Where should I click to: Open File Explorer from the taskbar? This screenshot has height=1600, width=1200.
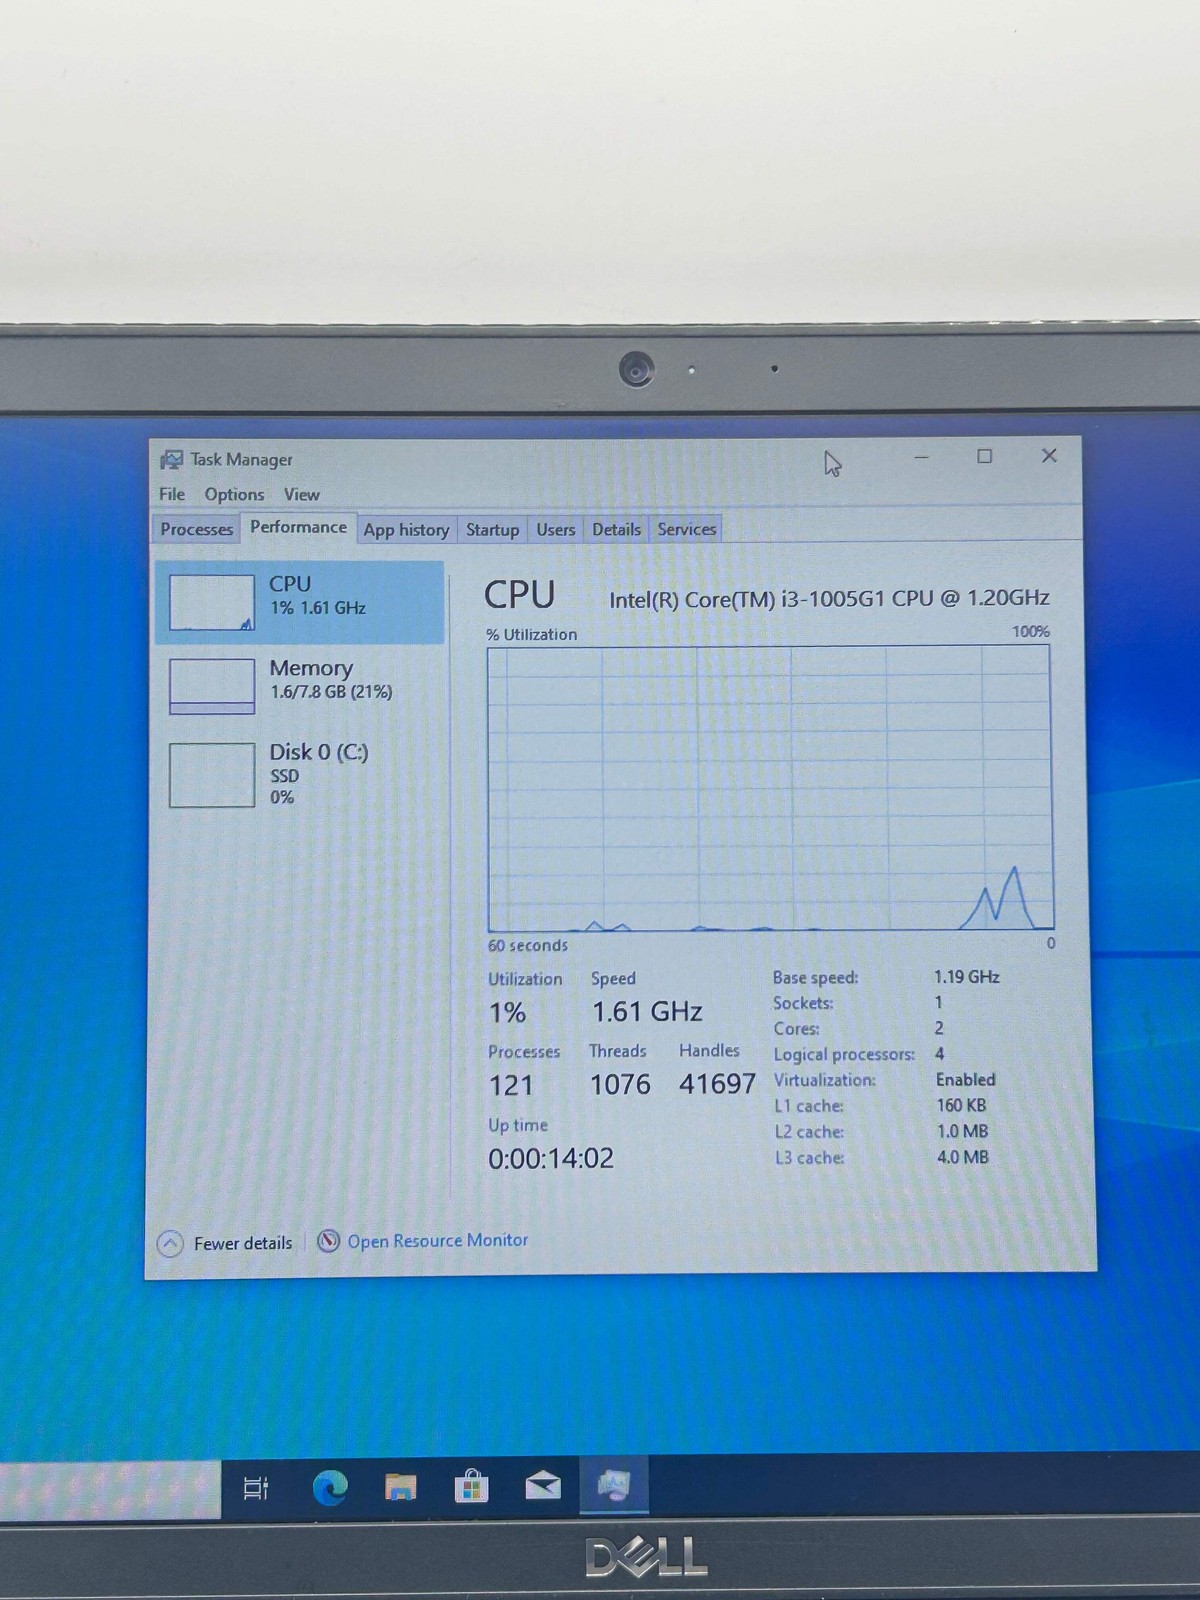(x=401, y=1488)
